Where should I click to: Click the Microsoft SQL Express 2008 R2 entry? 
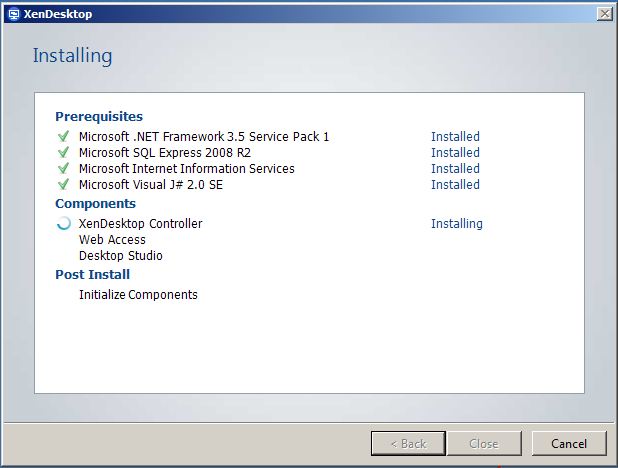click(x=165, y=153)
